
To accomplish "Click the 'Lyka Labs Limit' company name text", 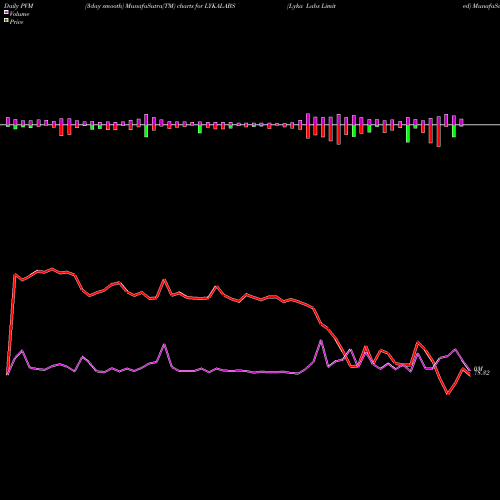I will 312,6.
